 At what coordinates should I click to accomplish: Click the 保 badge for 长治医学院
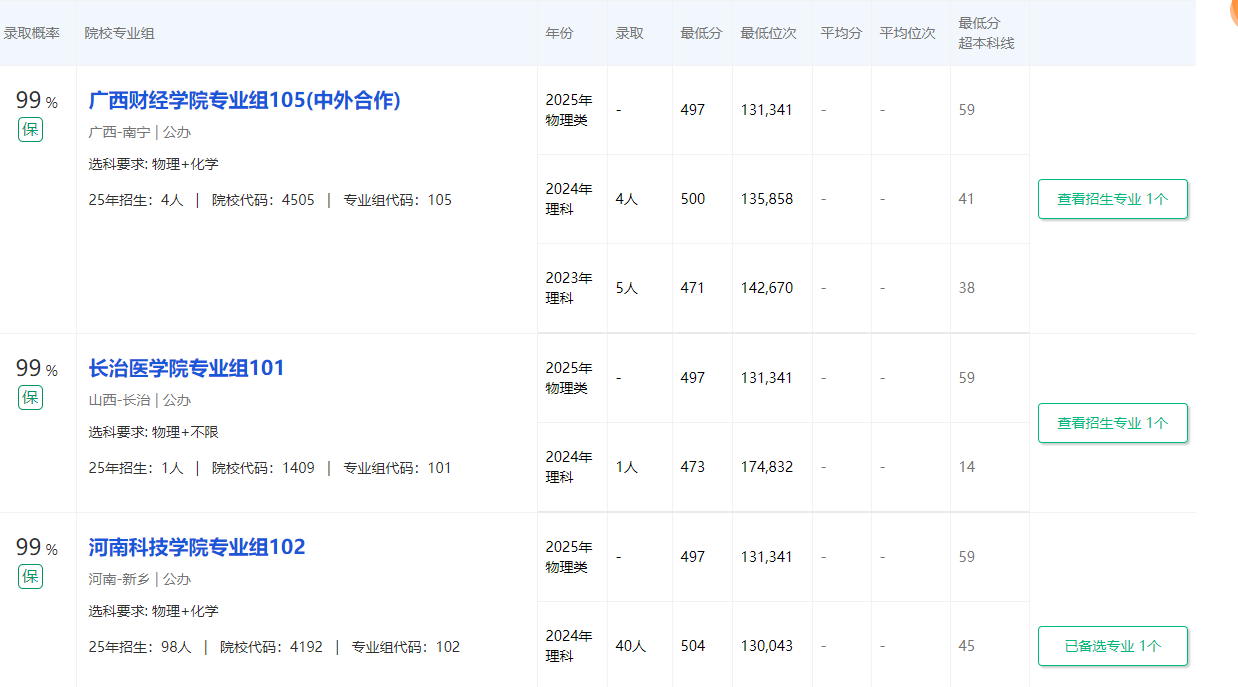[30, 397]
